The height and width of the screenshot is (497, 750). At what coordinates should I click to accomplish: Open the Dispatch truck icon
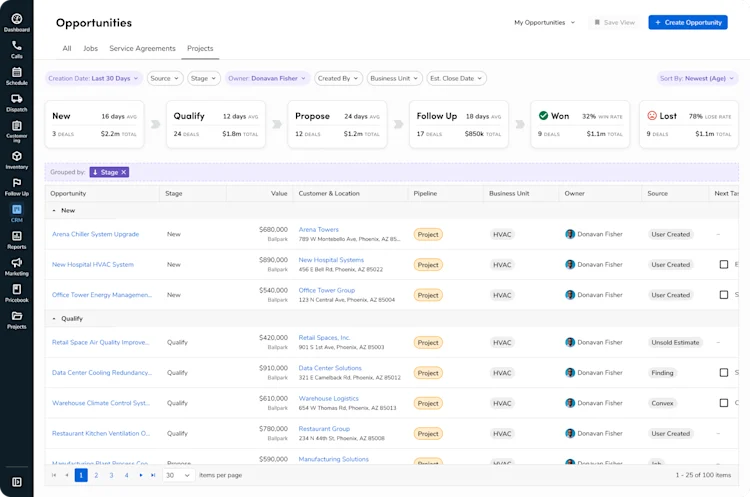point(17,102)
